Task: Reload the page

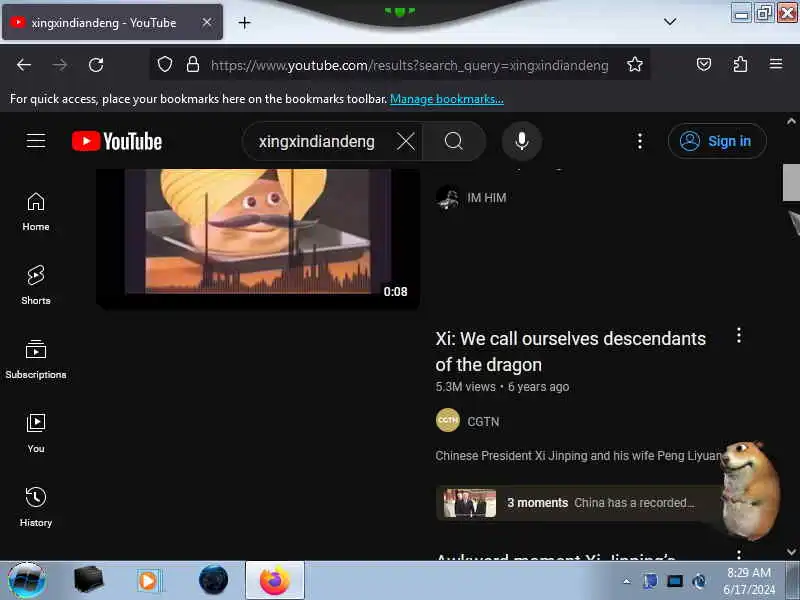Action: pyautogui.click(x=96, y=65)
